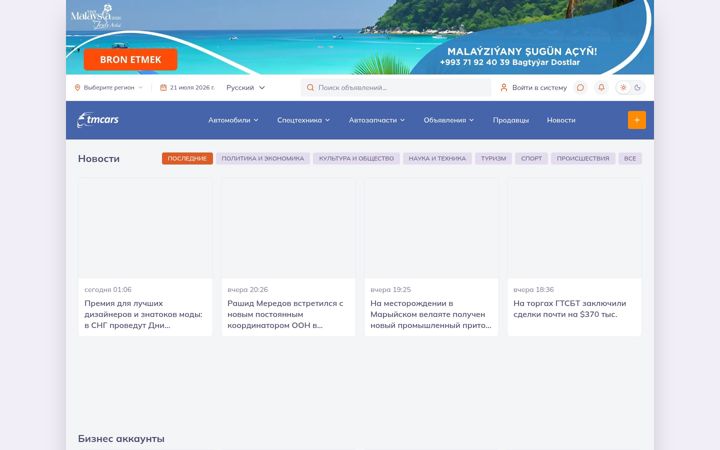Switch to light theme sun icon
This screenshot has width=720, height=450.
[x=623, y=87]
